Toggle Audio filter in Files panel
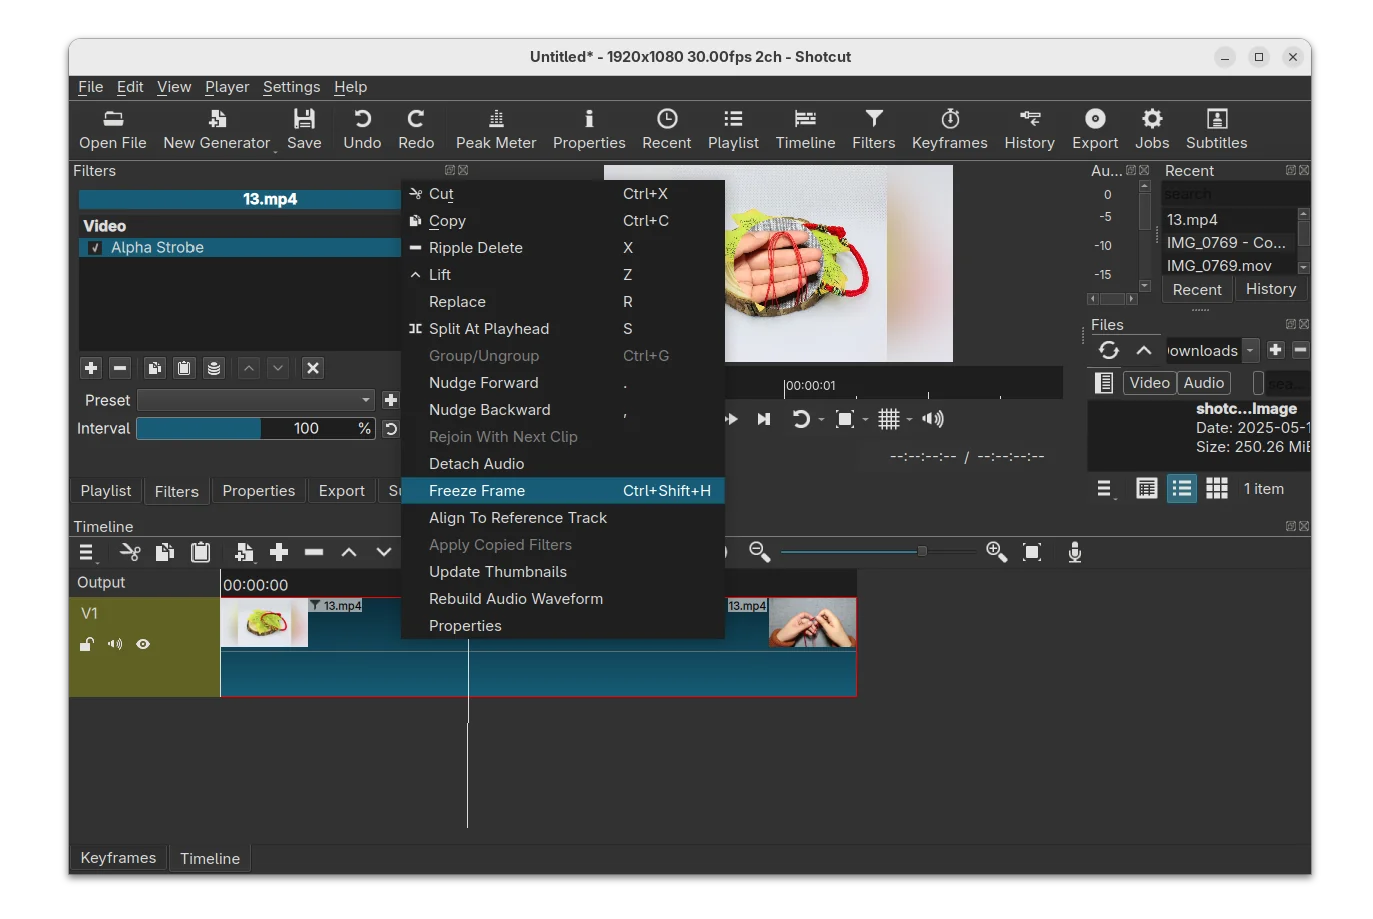Viewport: 1373px width, 919px height. pos(1203,383)
